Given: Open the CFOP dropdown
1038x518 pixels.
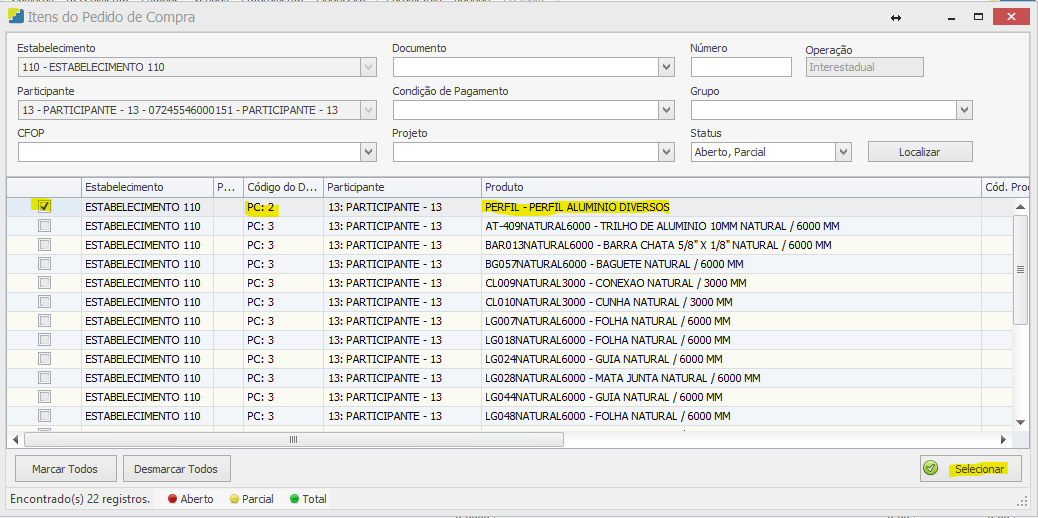Looking at the screenshot, I should click(x=368, y=152).
